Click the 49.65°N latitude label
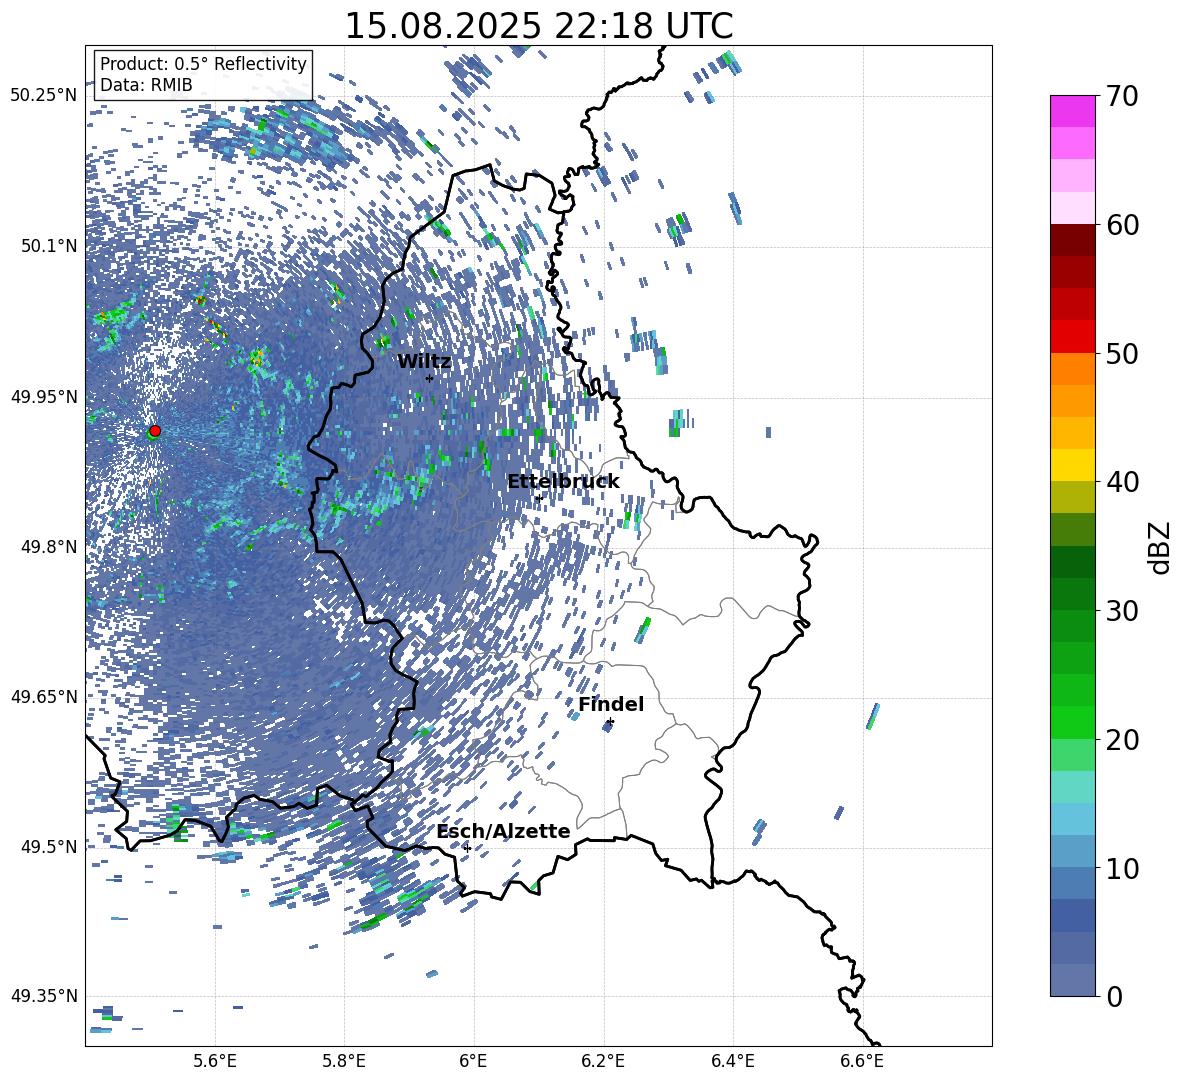The width and height of the screenshot is (1184, 1081). pos(44,697)
